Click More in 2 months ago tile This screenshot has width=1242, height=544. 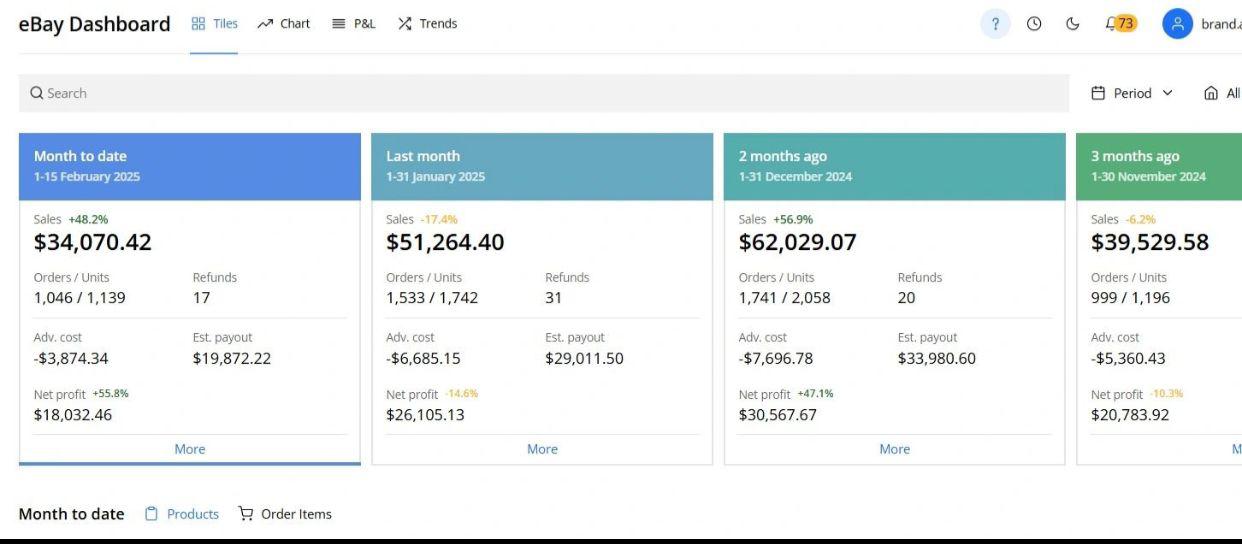click(895, 449)
